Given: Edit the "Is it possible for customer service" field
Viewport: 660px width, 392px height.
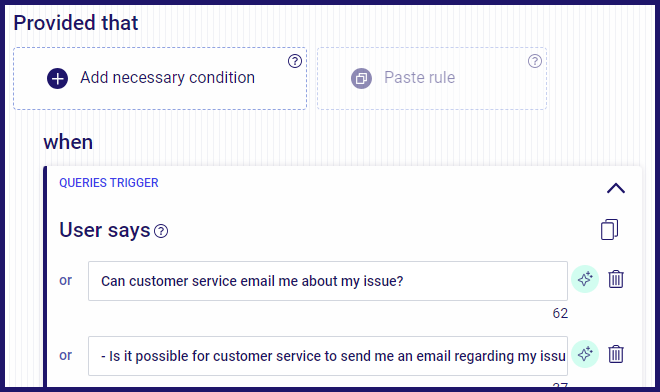Looking at the screenshot, I should (x=328, y=356).
